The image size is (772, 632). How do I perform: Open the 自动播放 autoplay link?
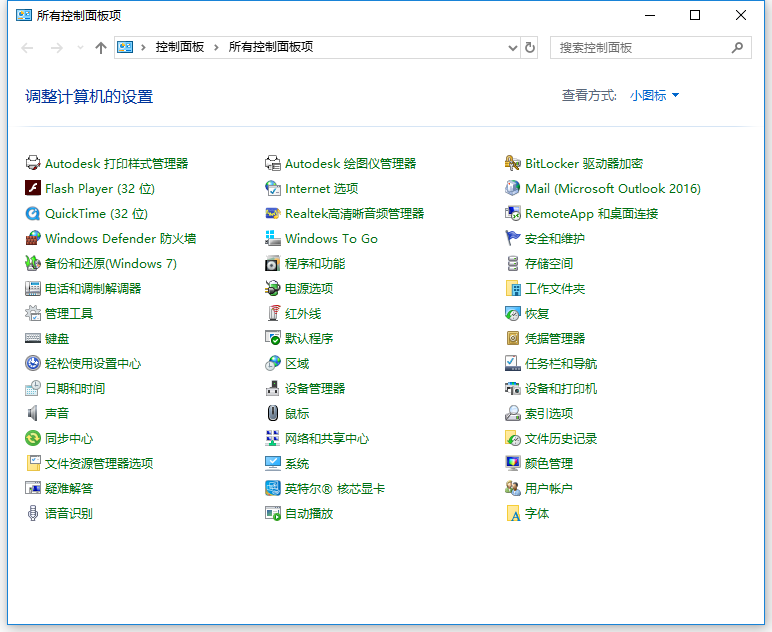[309, 513]
